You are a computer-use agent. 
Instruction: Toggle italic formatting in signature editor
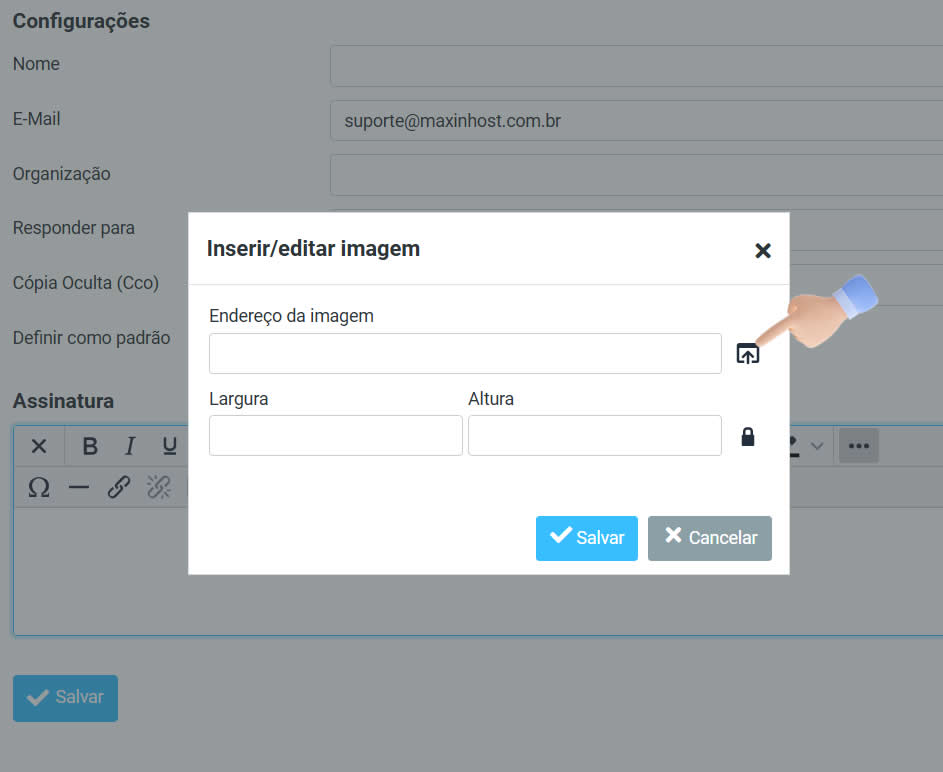[129, 446]
